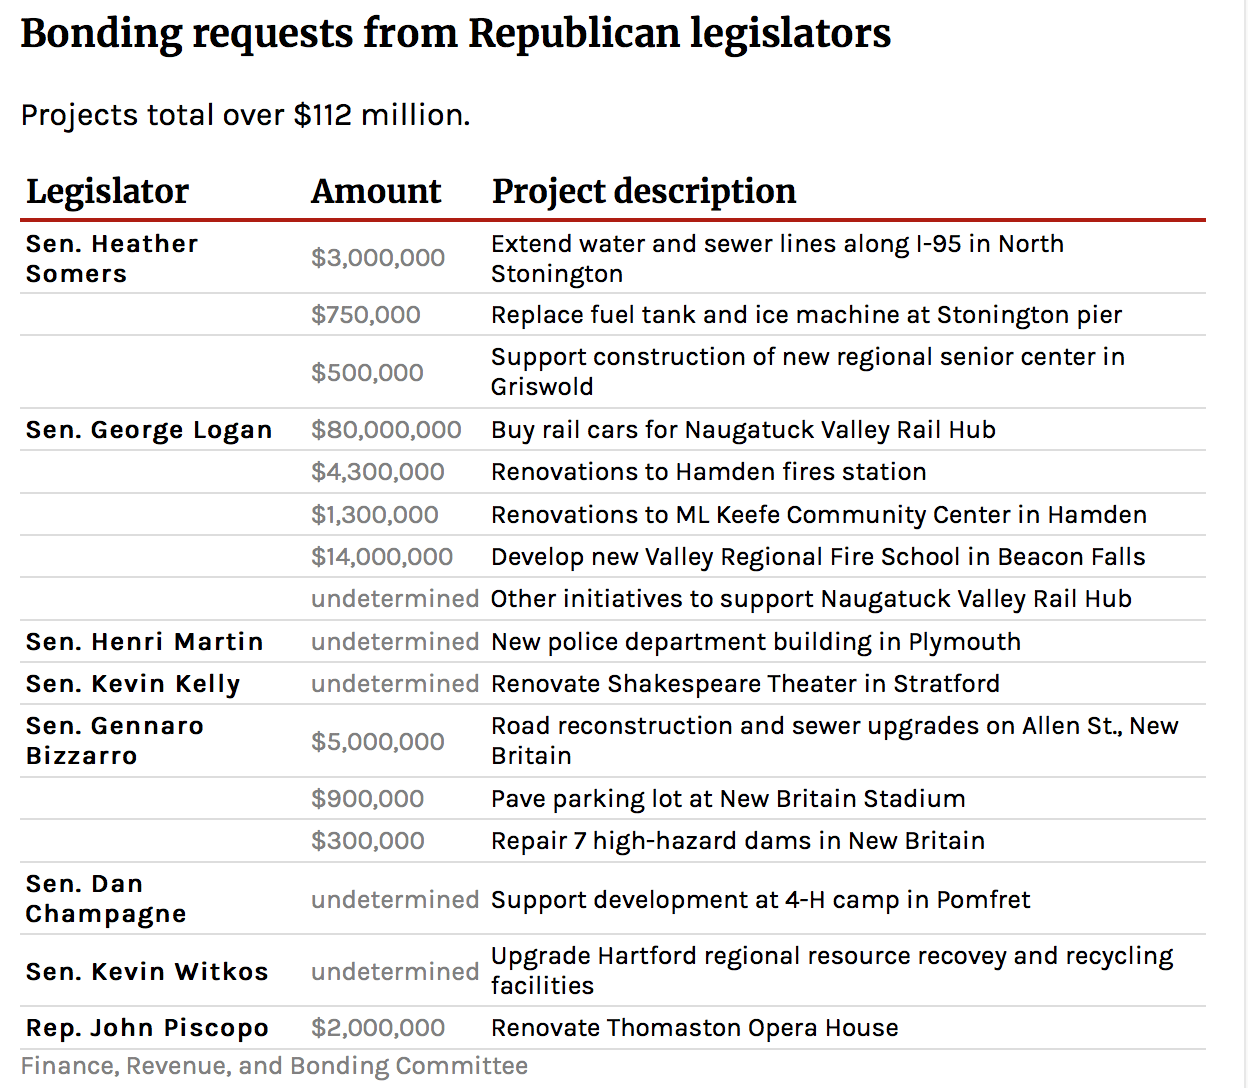This screenshot has width=1248, height=1088.
Task: Click the Bonding requests from Republican legislators title
Action: [x=455, y=33]
